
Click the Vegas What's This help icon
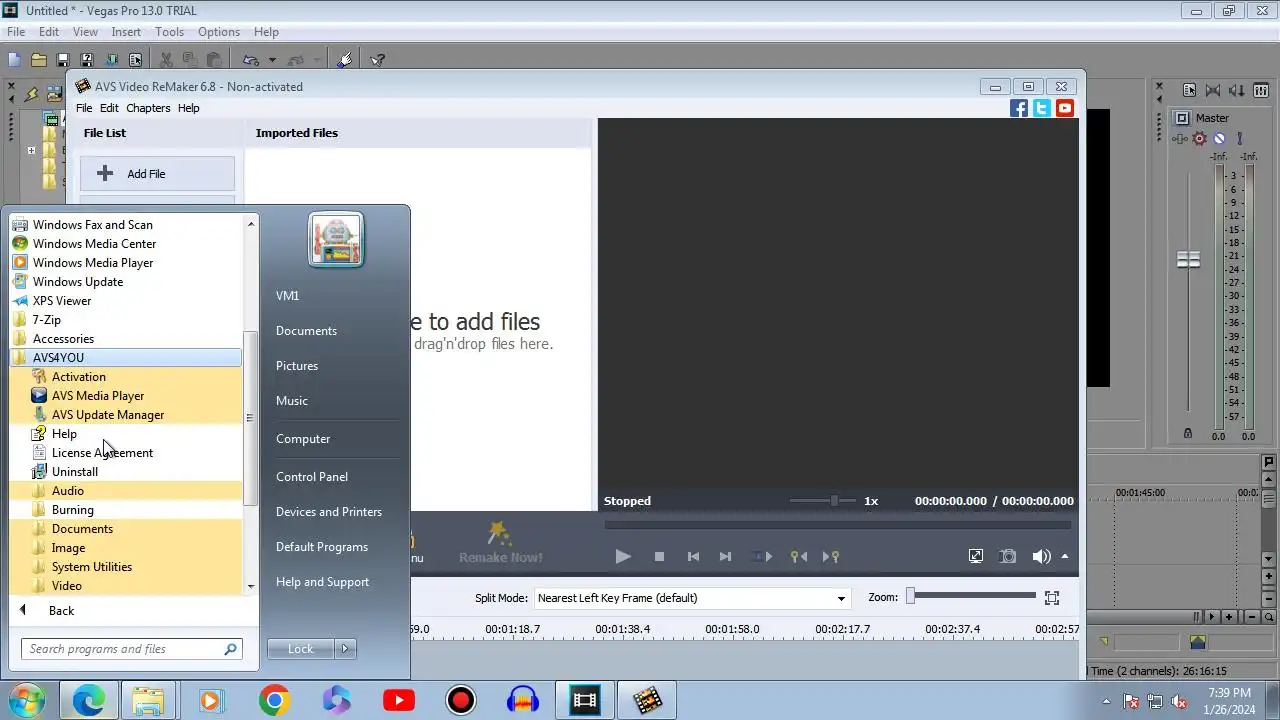(x=377, y=60)
